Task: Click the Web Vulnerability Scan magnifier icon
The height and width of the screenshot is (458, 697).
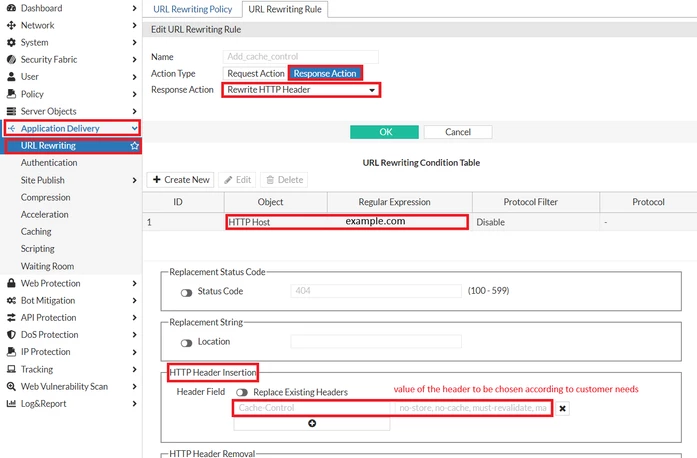Action: (x=11, y=386)
